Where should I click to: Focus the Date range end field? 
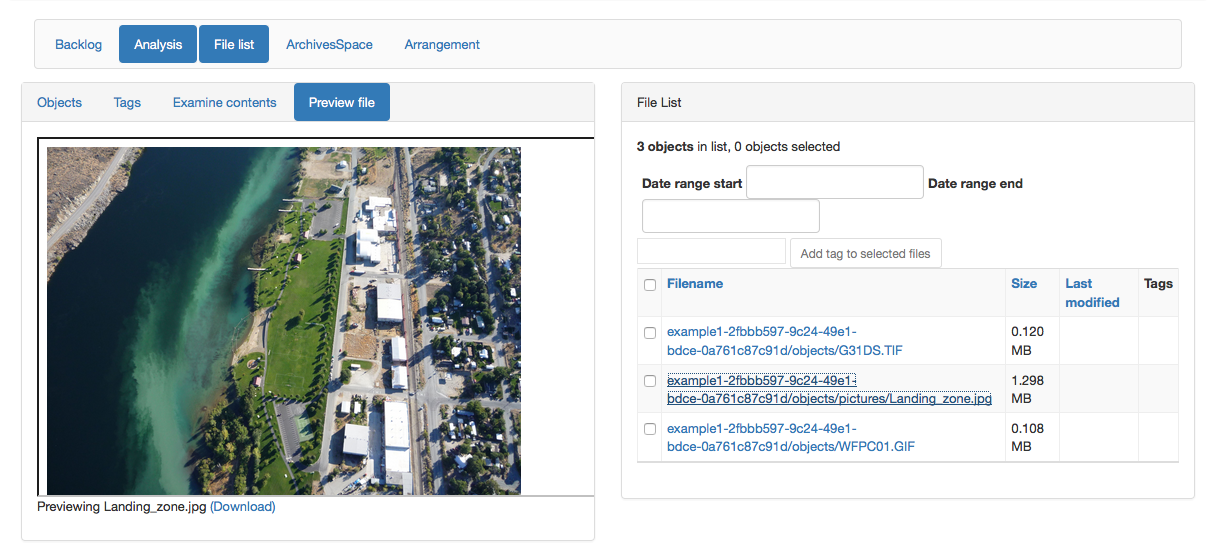coord(730,216)
